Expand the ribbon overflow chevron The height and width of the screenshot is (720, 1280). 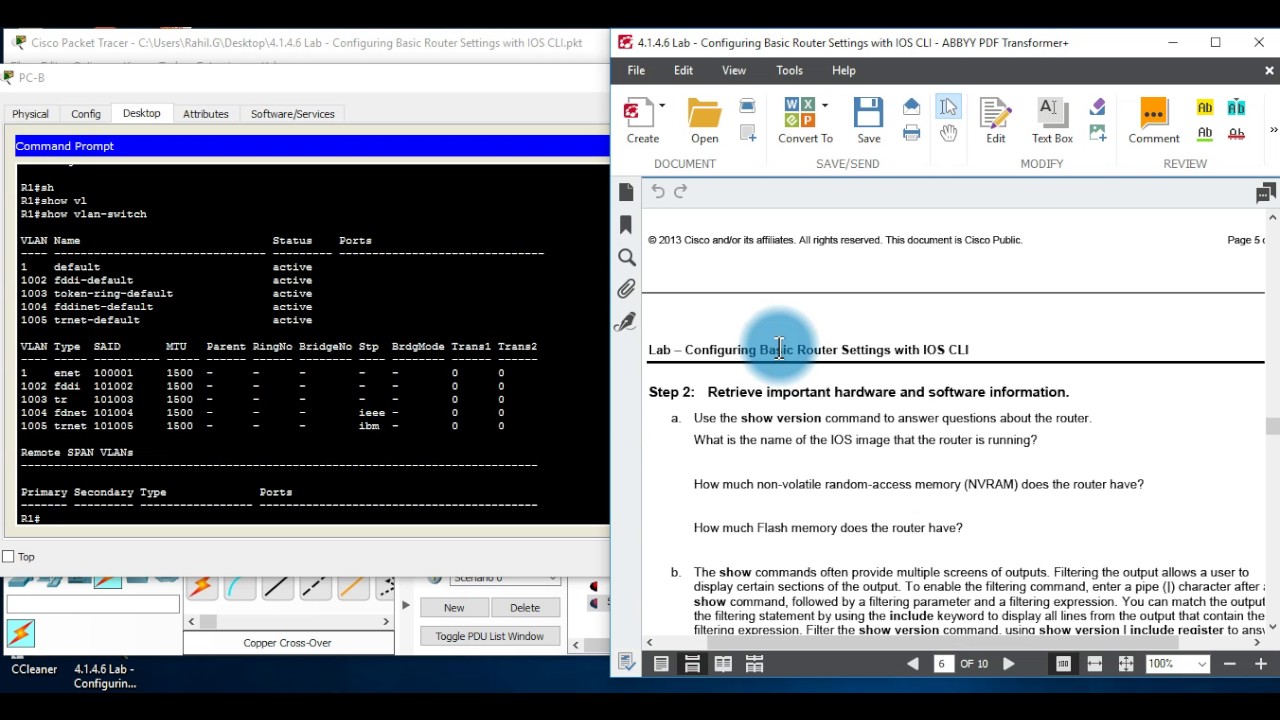(x=1273, y=130)
